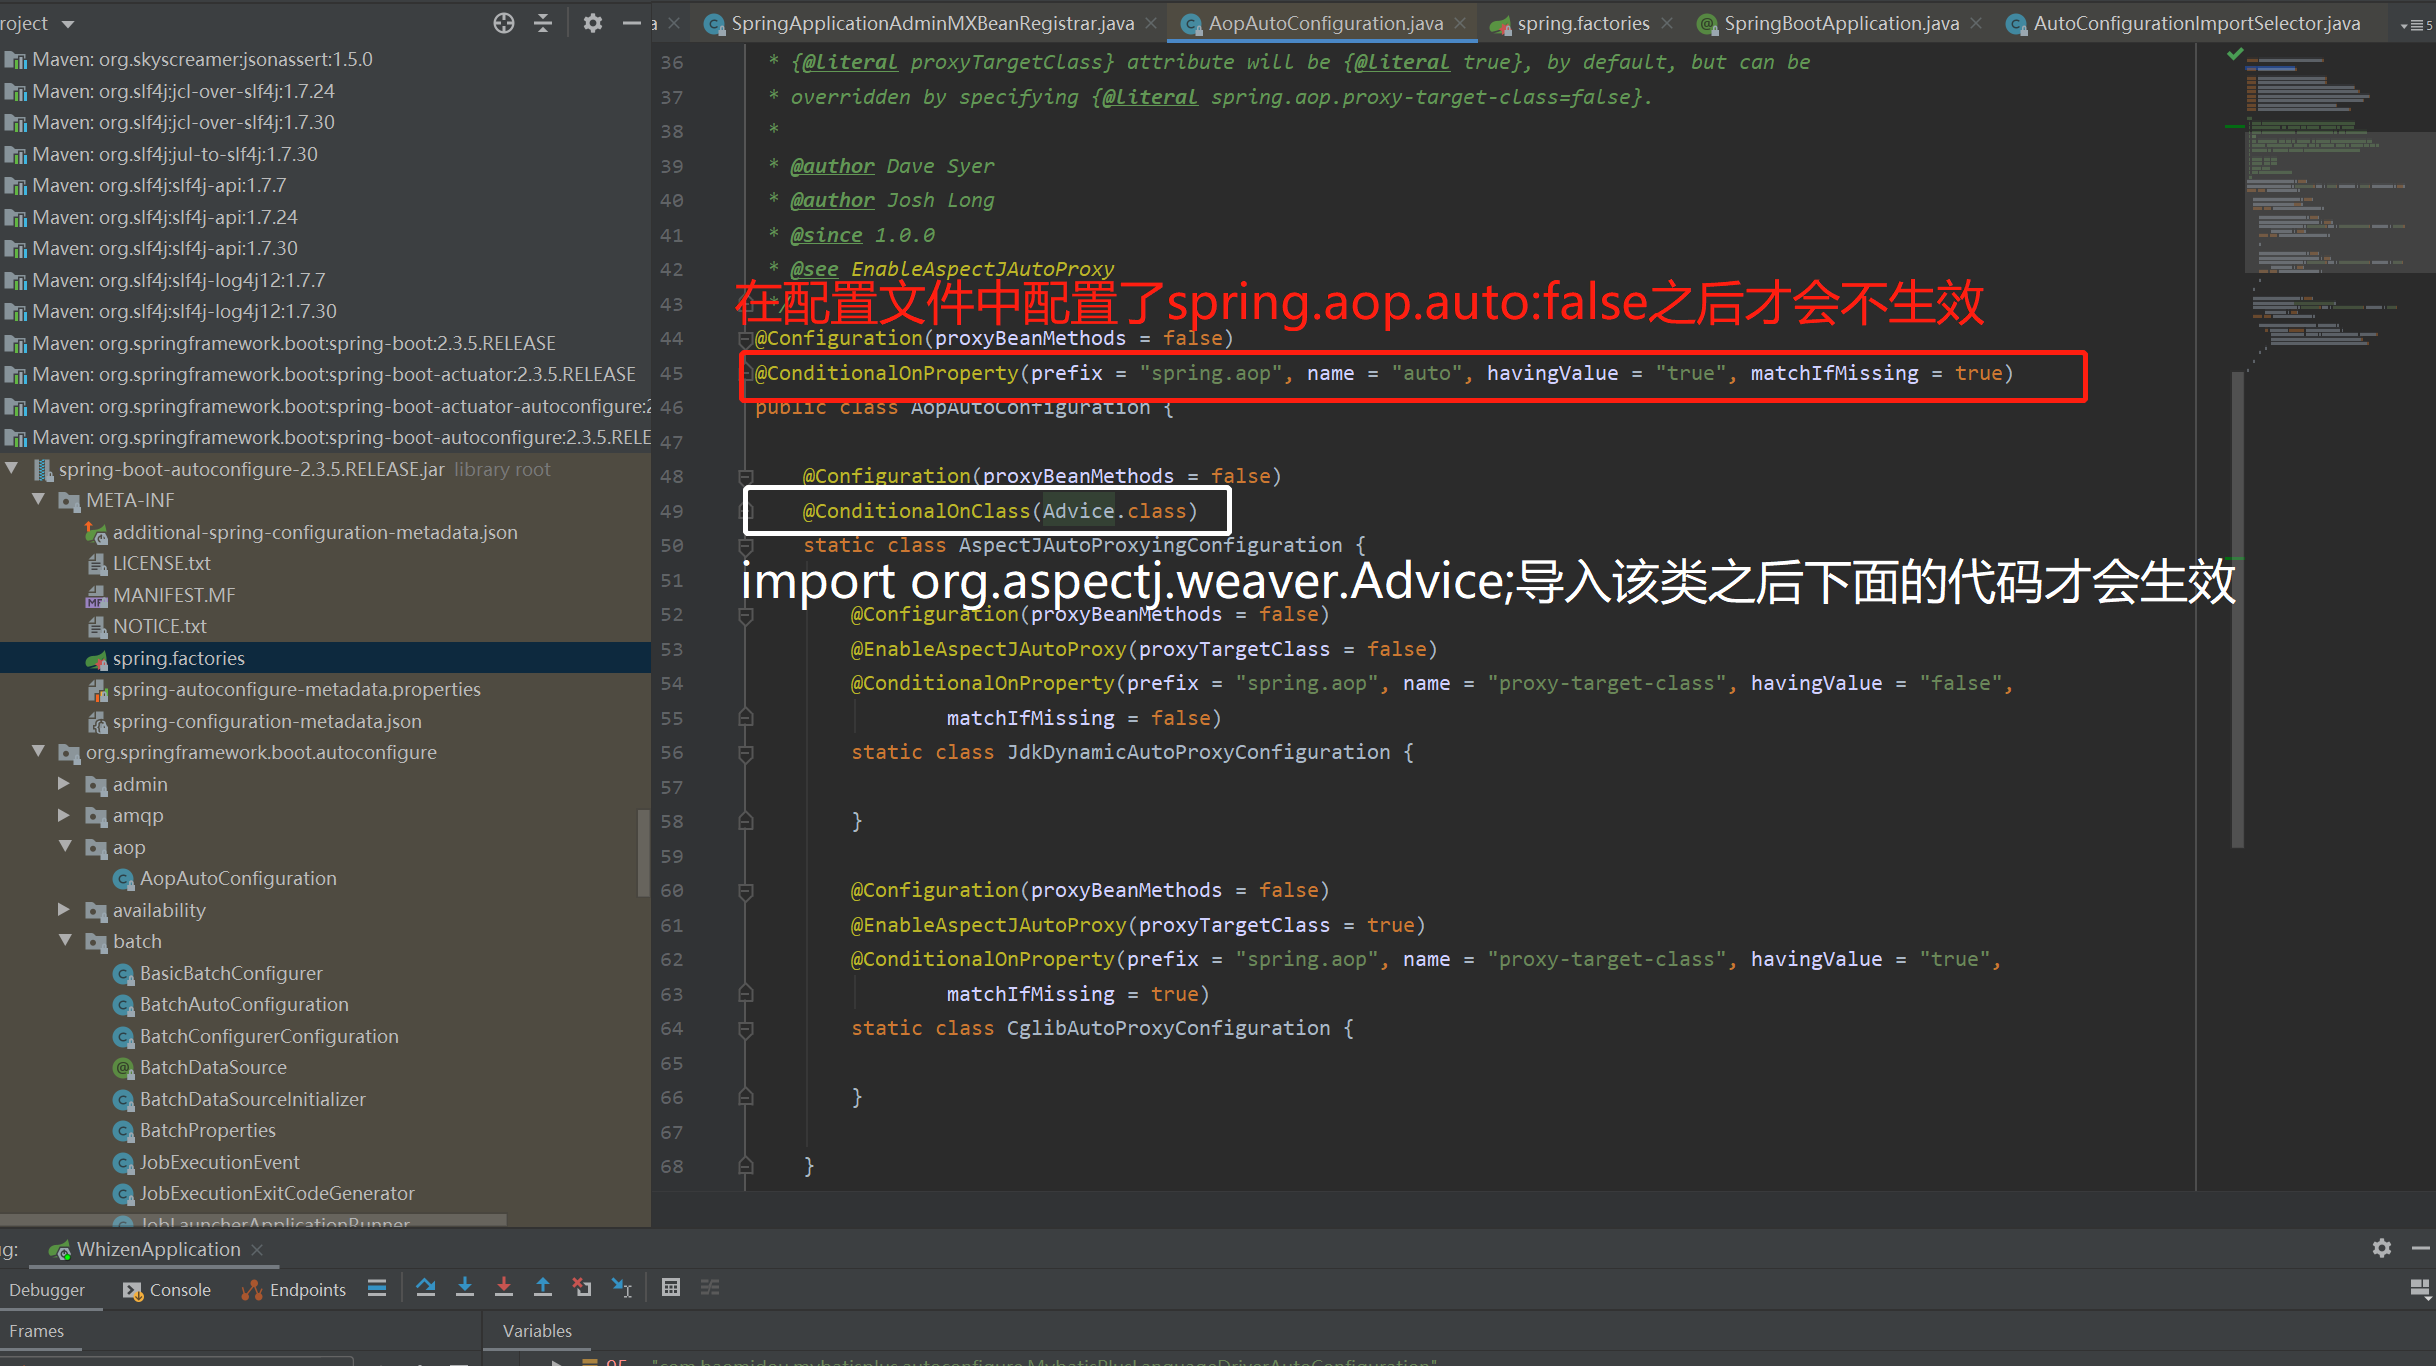Expand the availability package
Image resolution: width=2436 pixels, height=1366 pixels.
point(65,909)
